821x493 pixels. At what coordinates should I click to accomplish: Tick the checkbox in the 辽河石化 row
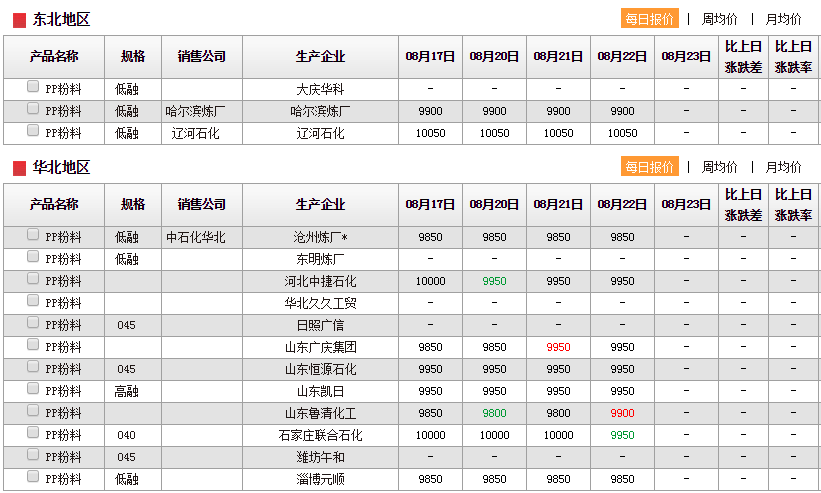[33, 130]
